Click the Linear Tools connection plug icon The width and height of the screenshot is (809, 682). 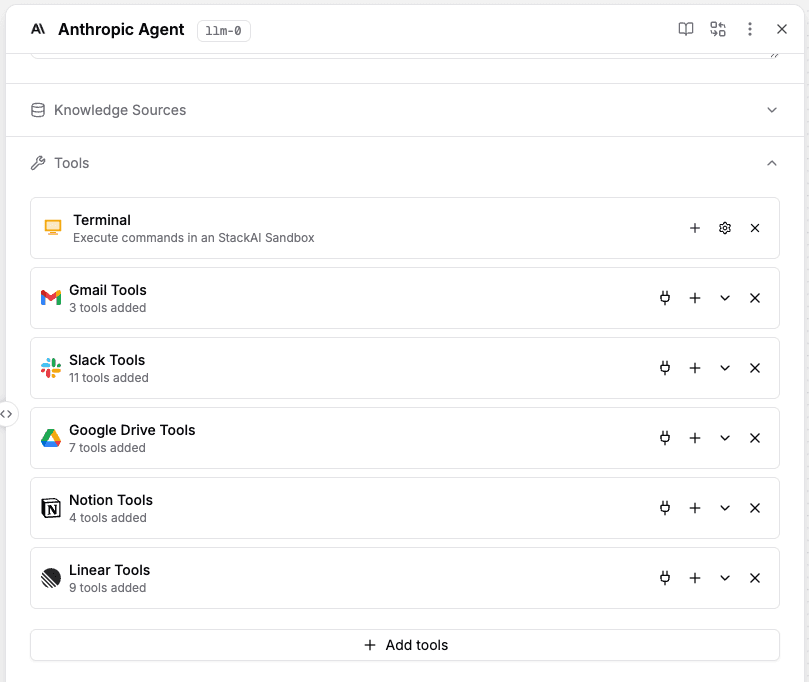tap(665, 578)
